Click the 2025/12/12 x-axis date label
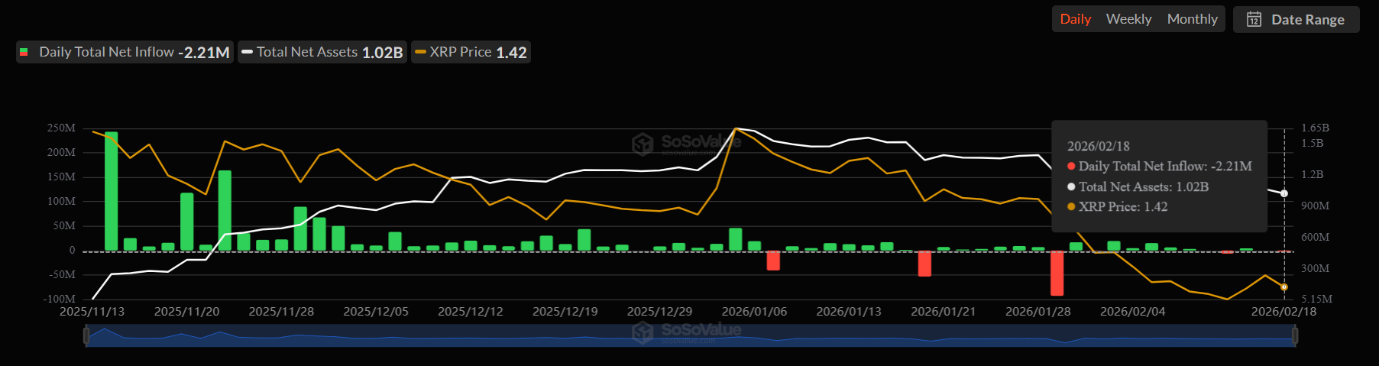Screen dimensions: 1379x366 (470, 311)
